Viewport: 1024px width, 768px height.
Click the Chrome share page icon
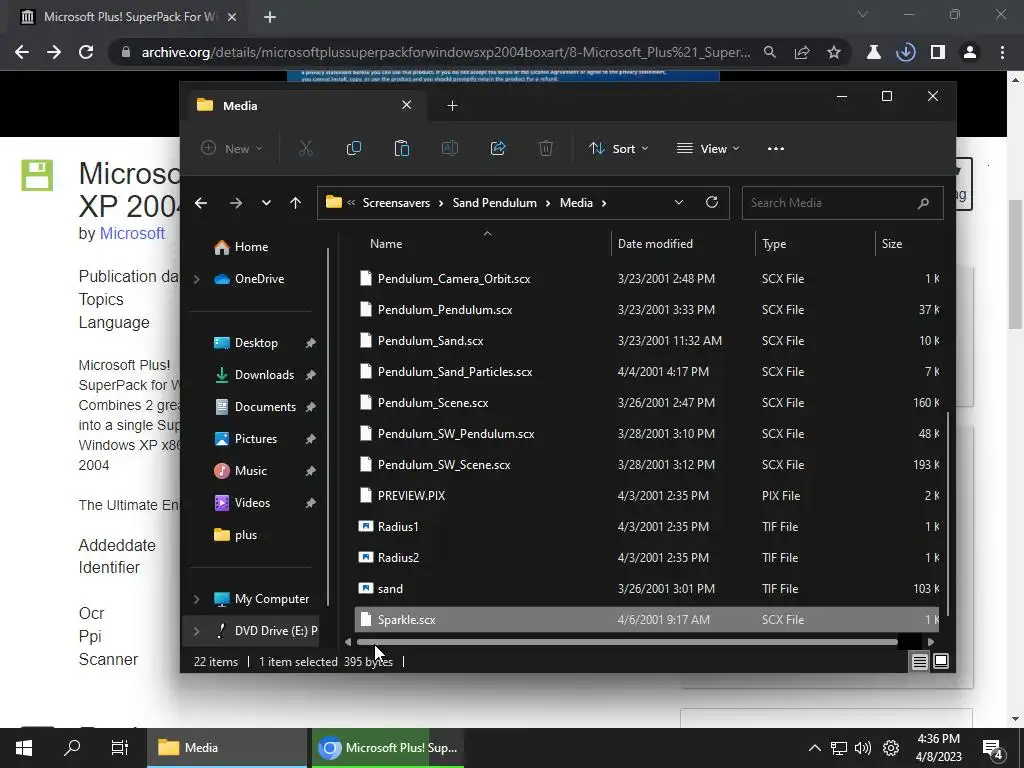click(802, 52)
